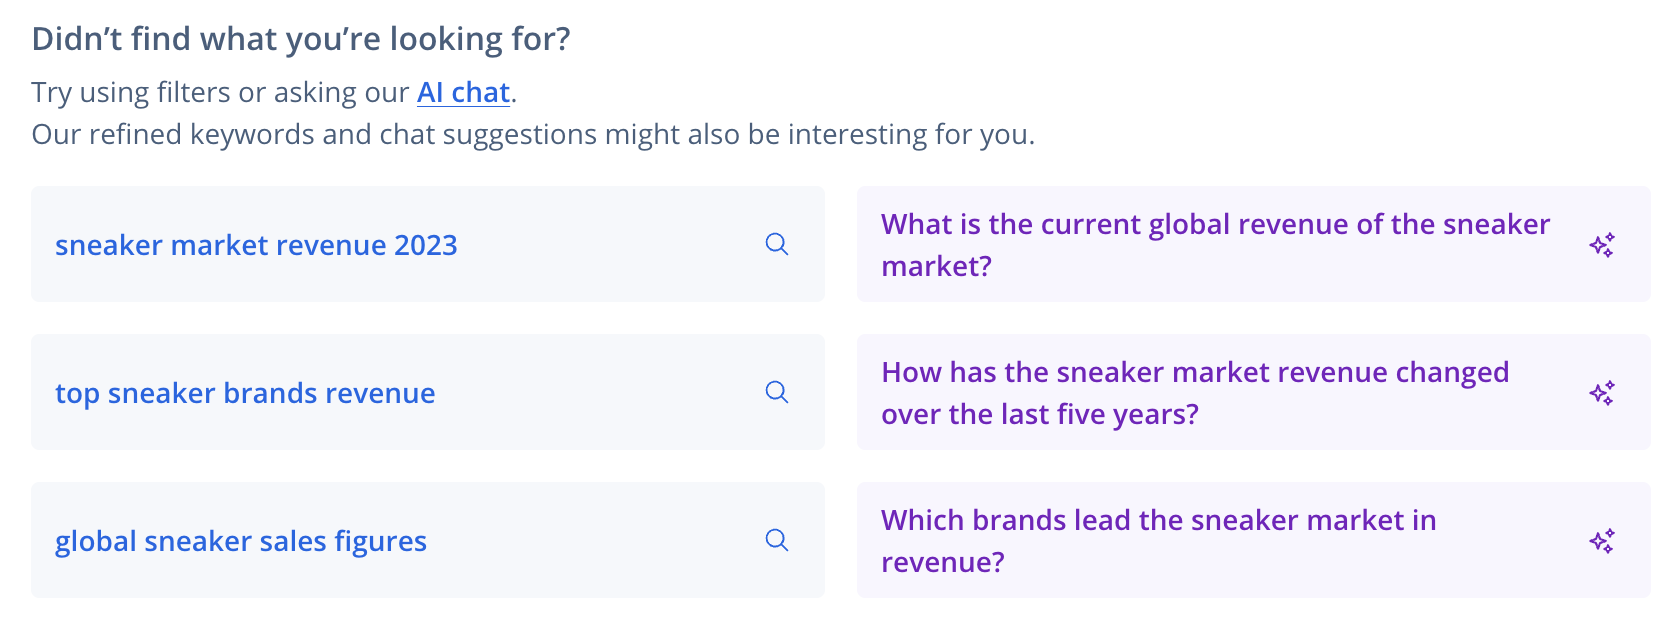1676x624 pixels.
Task: Search the keyword "sneaker market revenue 2023"
Action: [x=256, y=245]
